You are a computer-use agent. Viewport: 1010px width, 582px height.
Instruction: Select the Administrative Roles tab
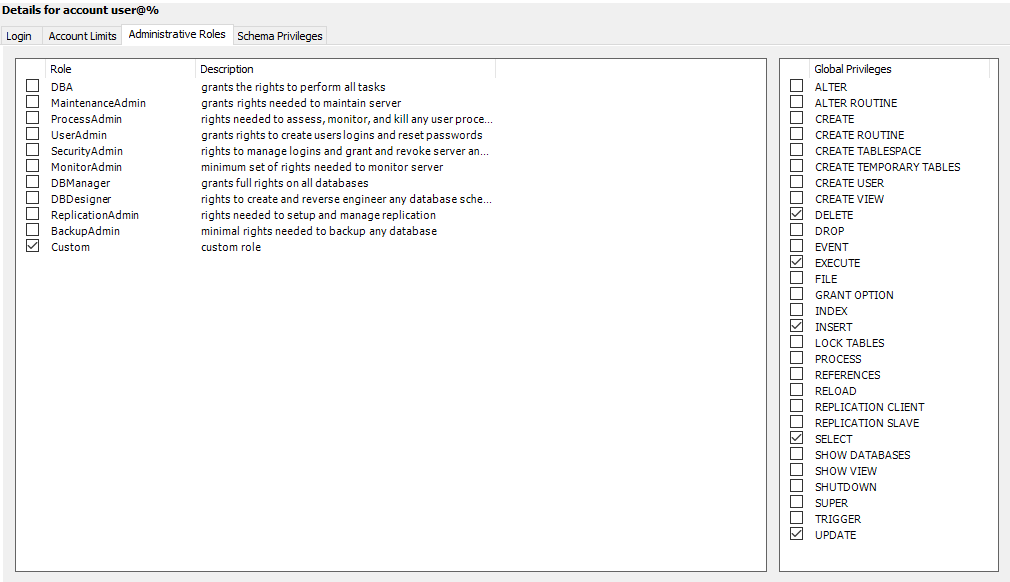click(x=177, y=34)
